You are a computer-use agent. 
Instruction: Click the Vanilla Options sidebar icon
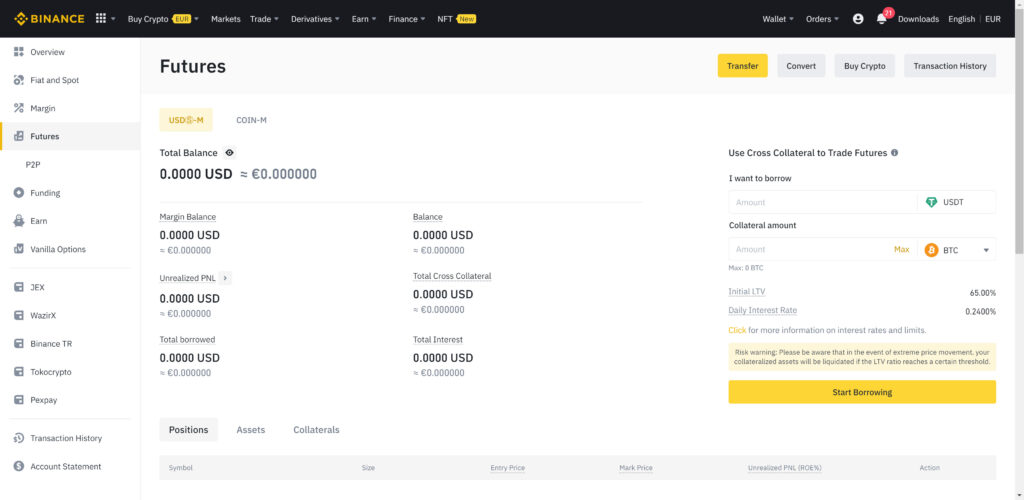pos(19,249)
